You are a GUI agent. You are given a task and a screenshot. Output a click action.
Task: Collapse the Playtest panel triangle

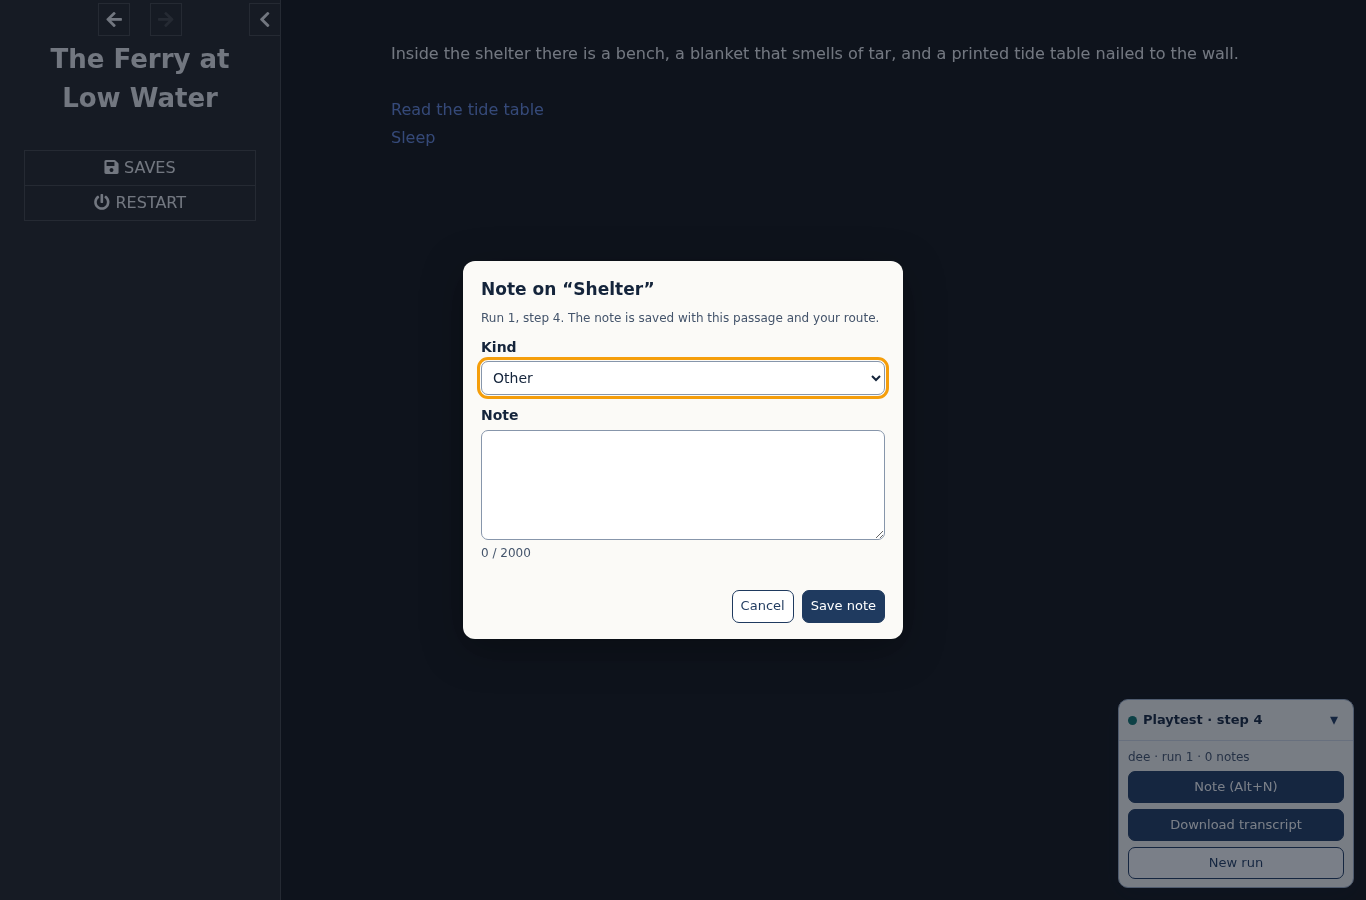[x=1334, y=720]
